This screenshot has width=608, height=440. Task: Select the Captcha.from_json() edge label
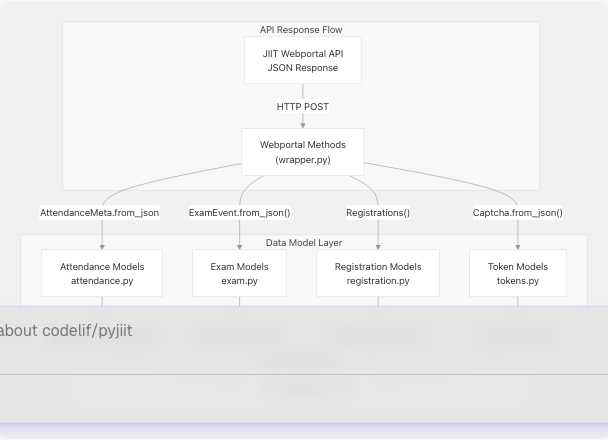517,213
